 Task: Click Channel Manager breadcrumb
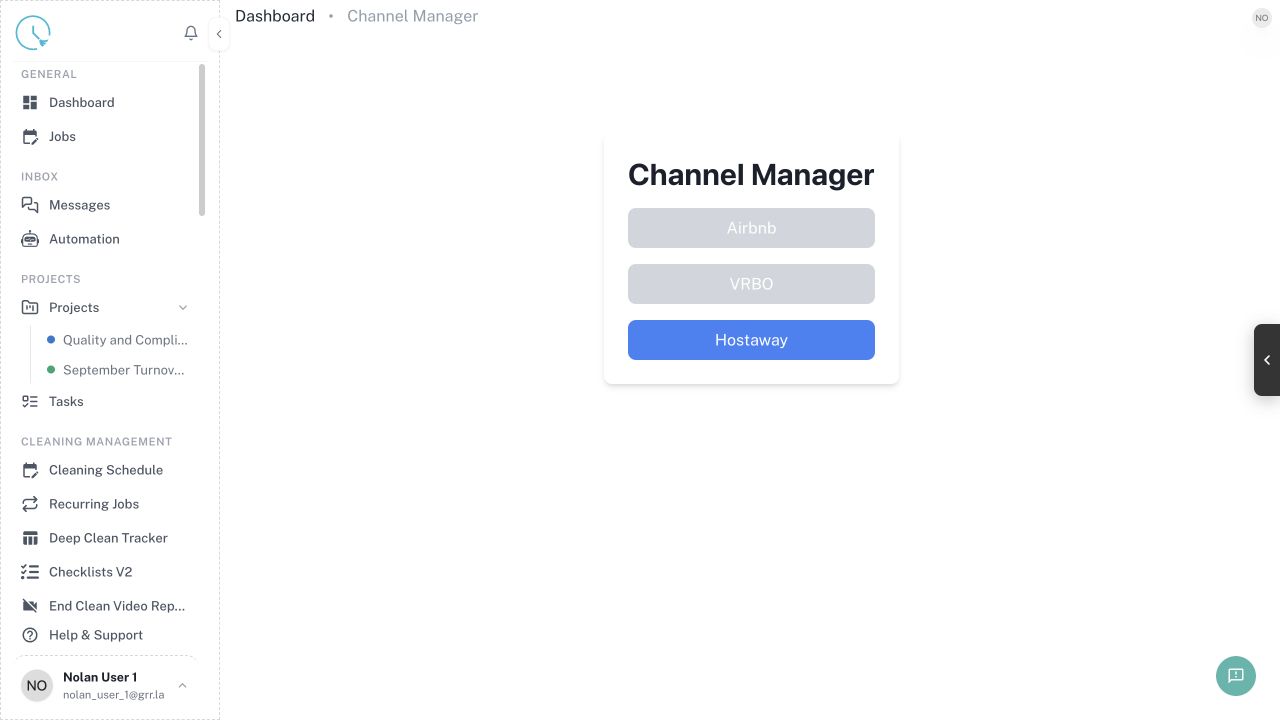tap(412, 16)
